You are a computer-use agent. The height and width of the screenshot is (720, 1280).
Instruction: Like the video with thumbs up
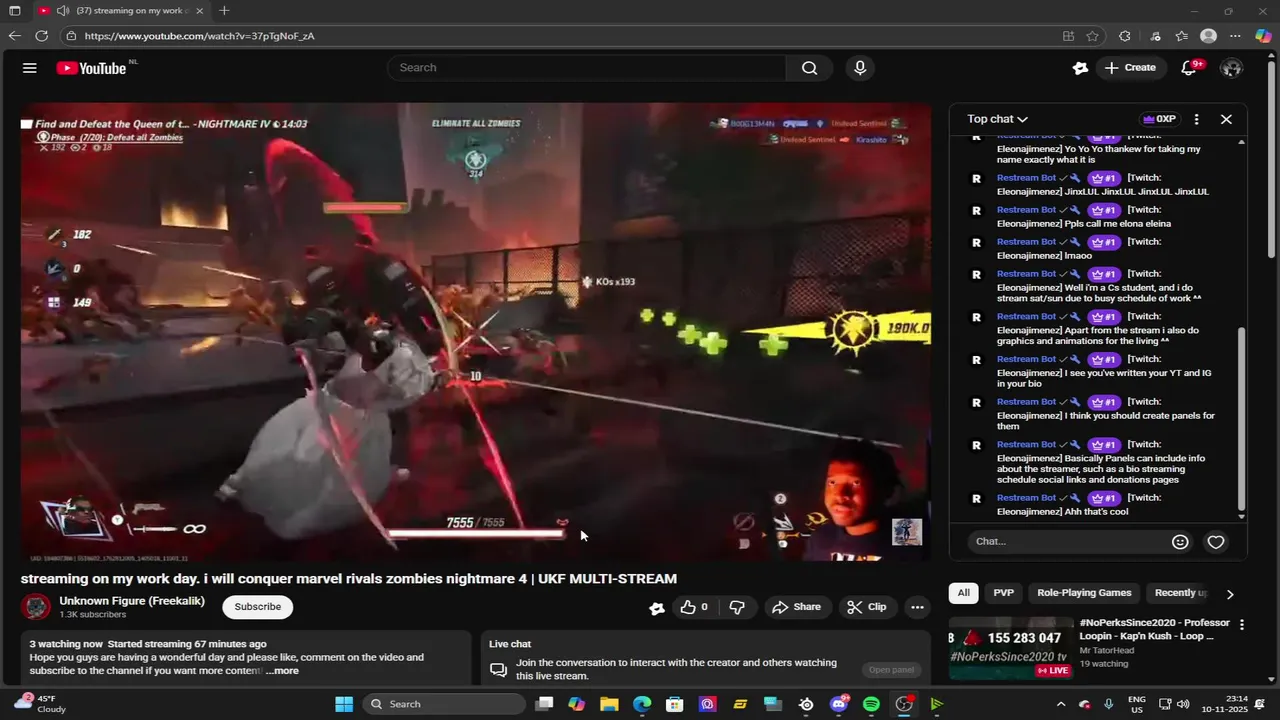693,607
